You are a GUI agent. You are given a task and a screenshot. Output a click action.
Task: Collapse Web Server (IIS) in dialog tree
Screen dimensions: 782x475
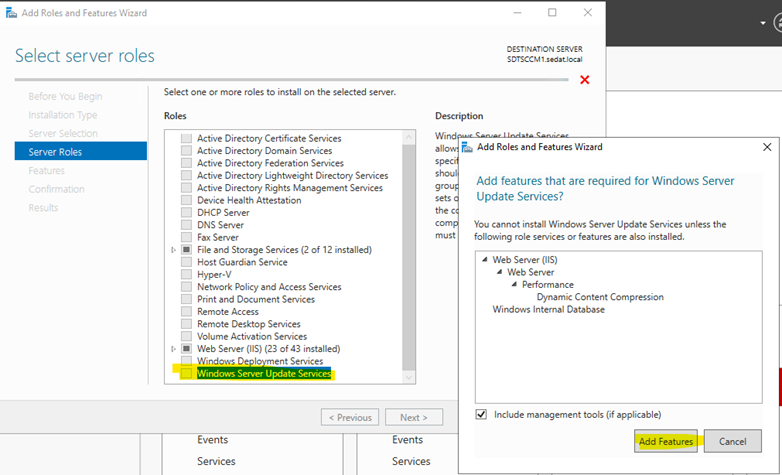point(485,260)
